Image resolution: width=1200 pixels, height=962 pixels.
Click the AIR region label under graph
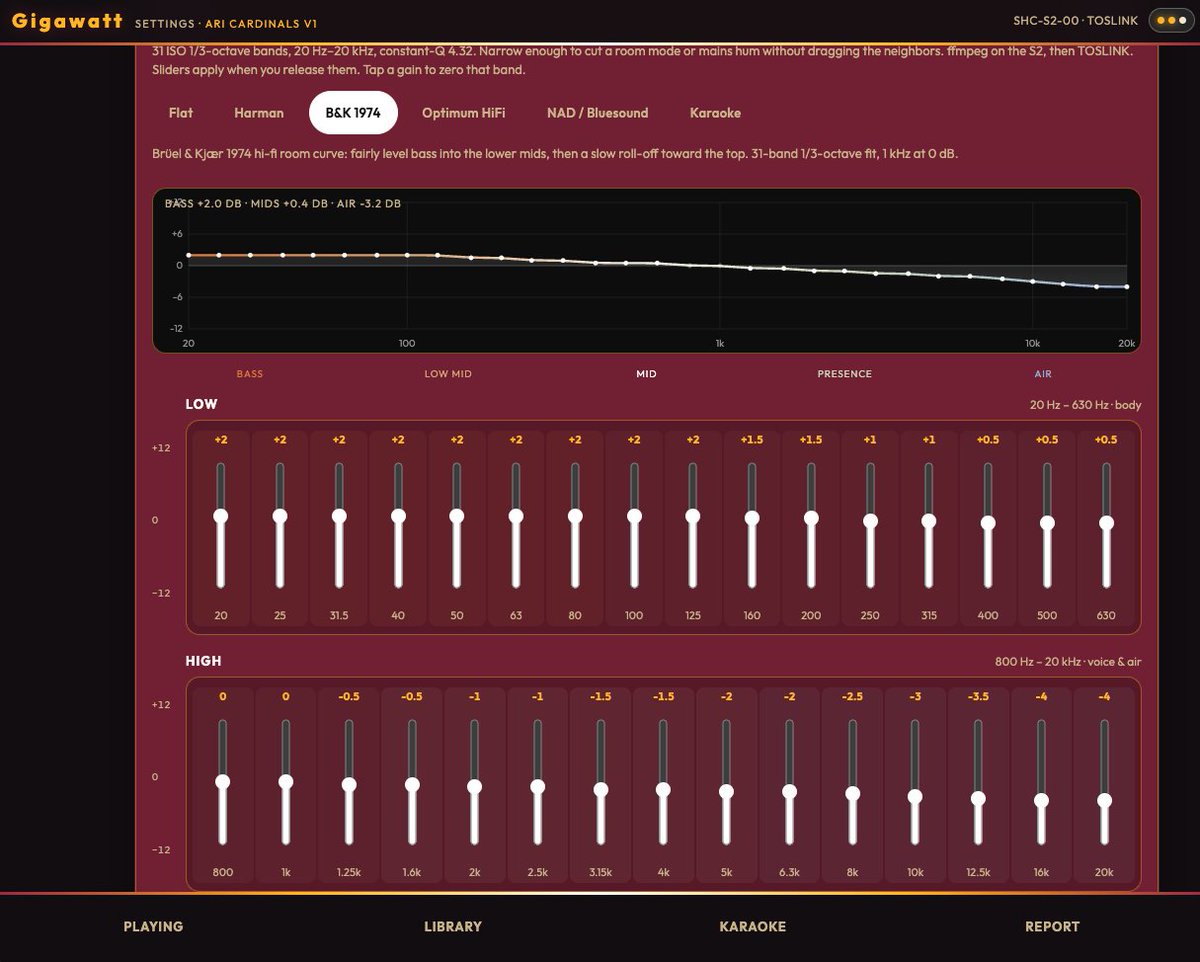pyautogui.click(x=1043, y=374)
